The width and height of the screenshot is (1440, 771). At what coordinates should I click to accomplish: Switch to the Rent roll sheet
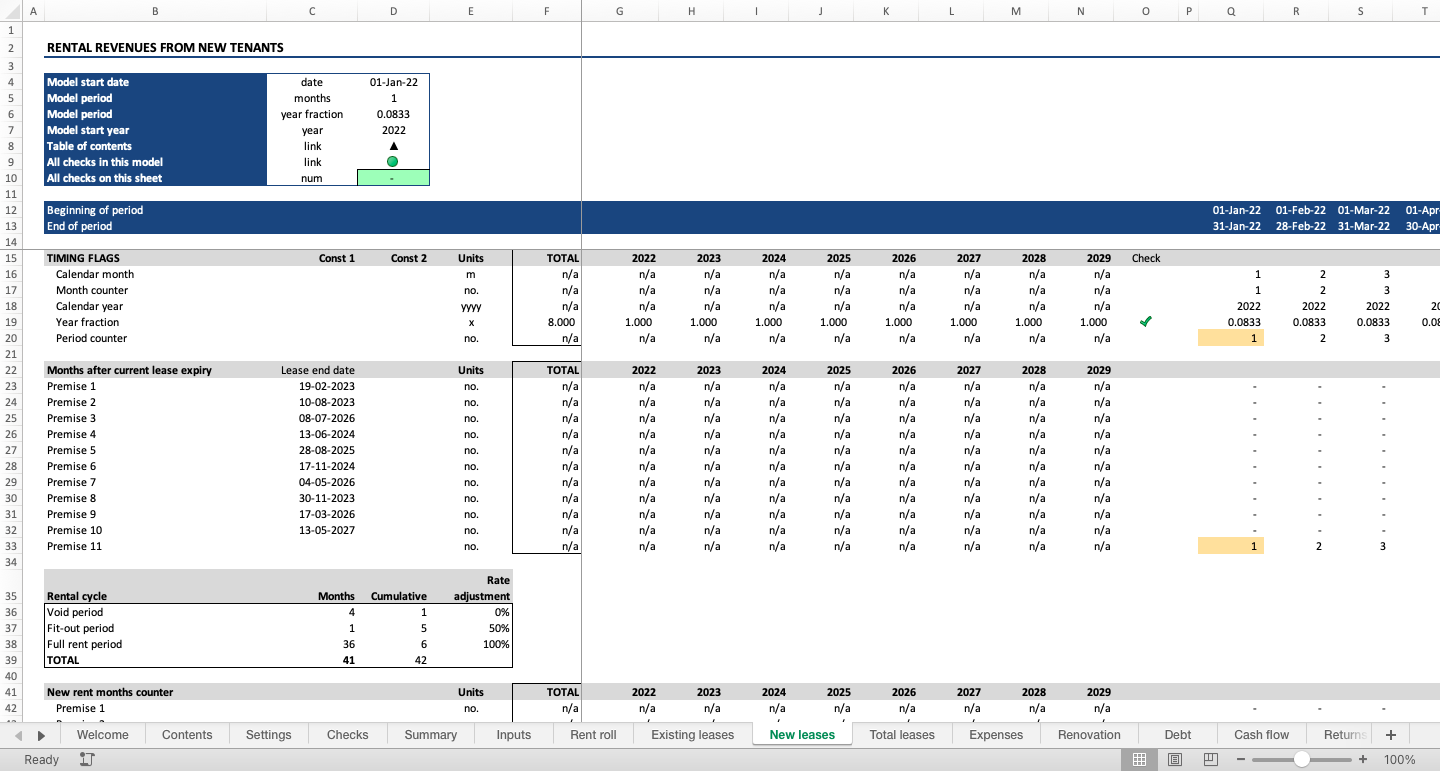(x=592, y=734)
